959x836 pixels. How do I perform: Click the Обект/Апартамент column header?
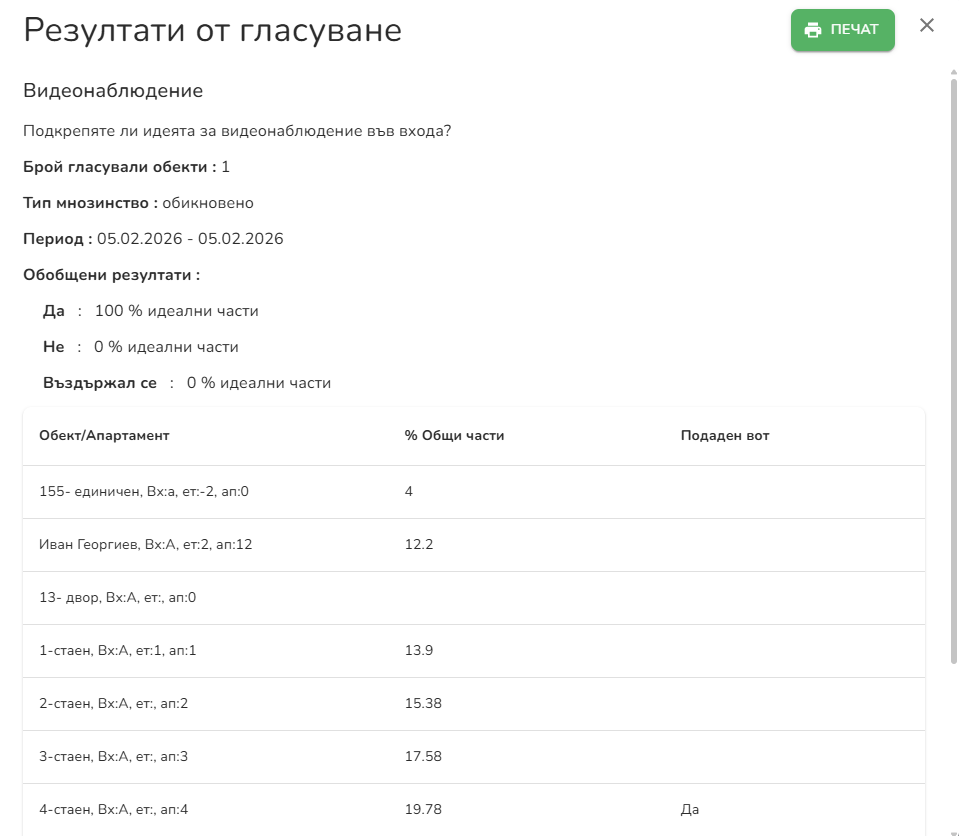104,435
